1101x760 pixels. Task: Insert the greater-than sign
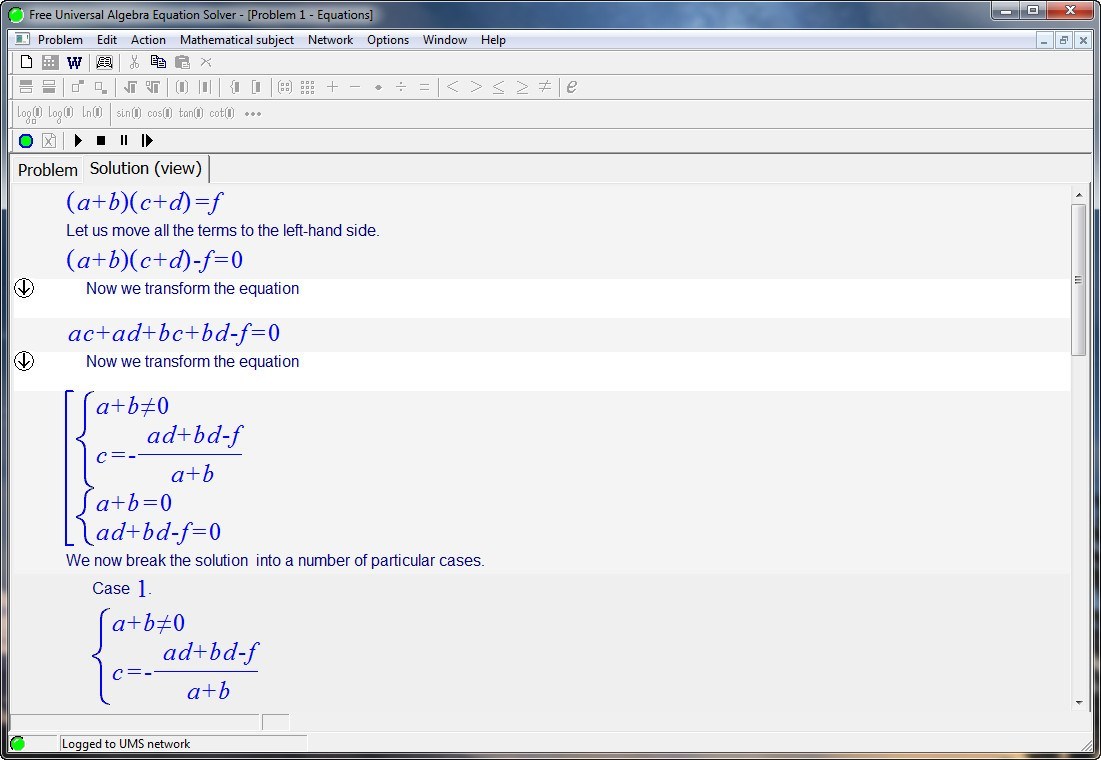(476, 87)
